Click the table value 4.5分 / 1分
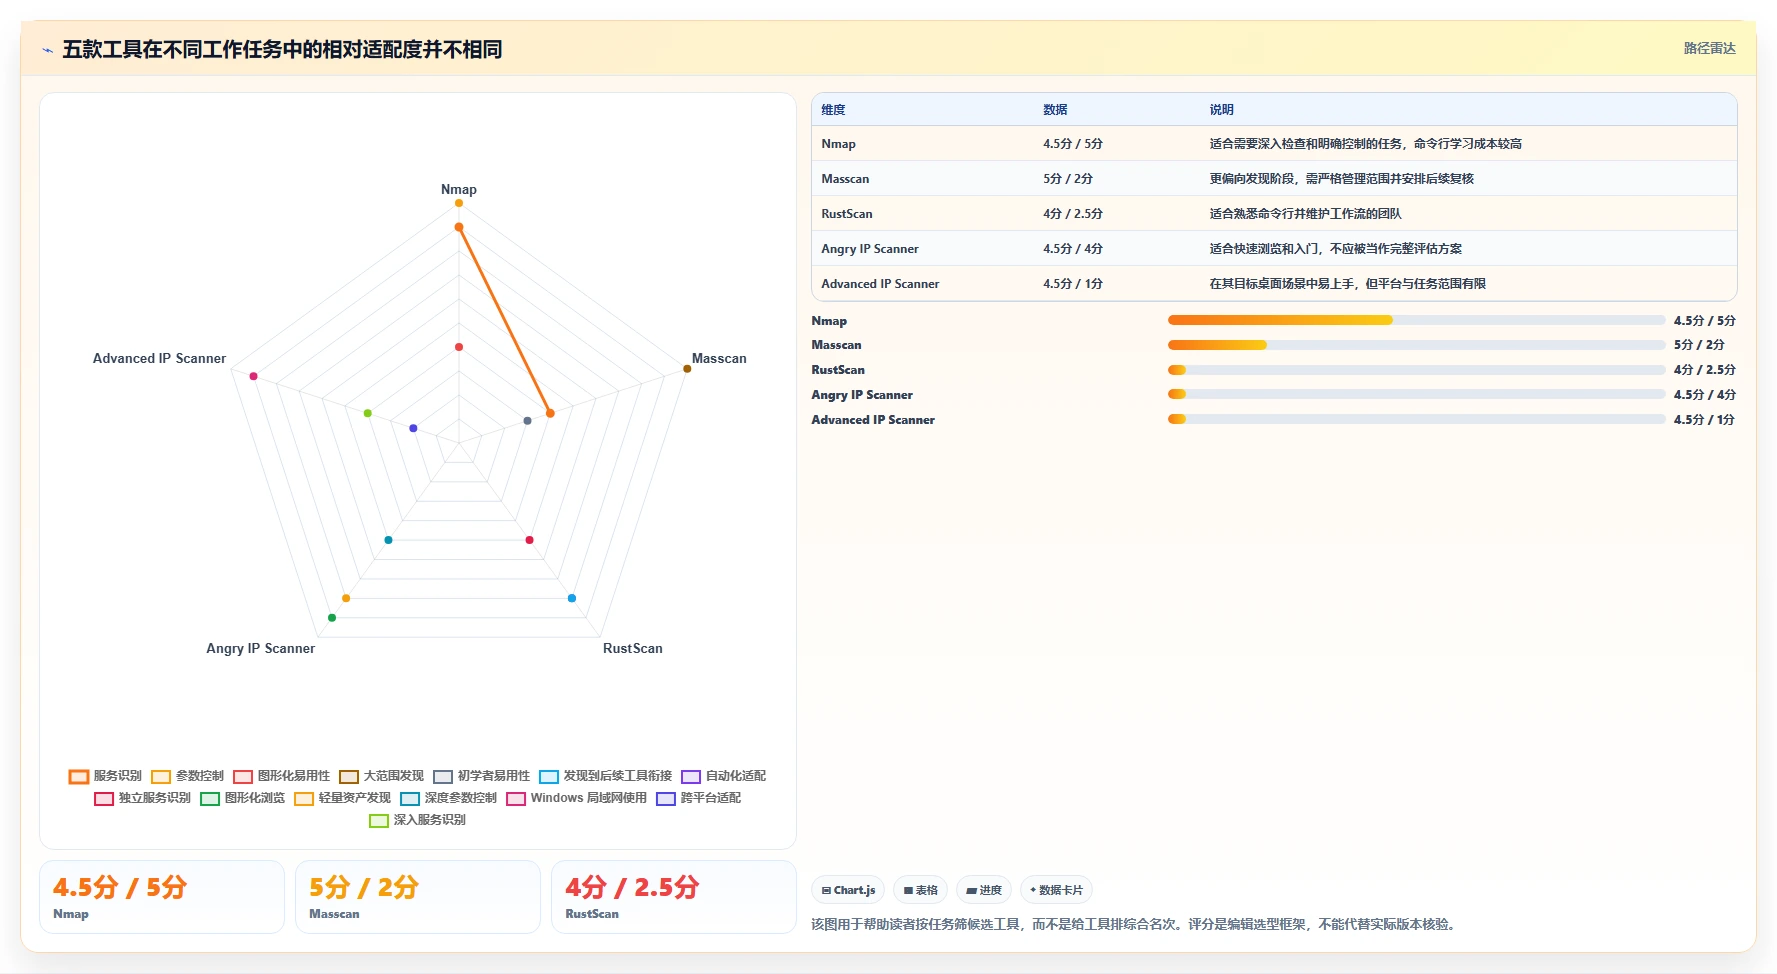 [1072, 284]
